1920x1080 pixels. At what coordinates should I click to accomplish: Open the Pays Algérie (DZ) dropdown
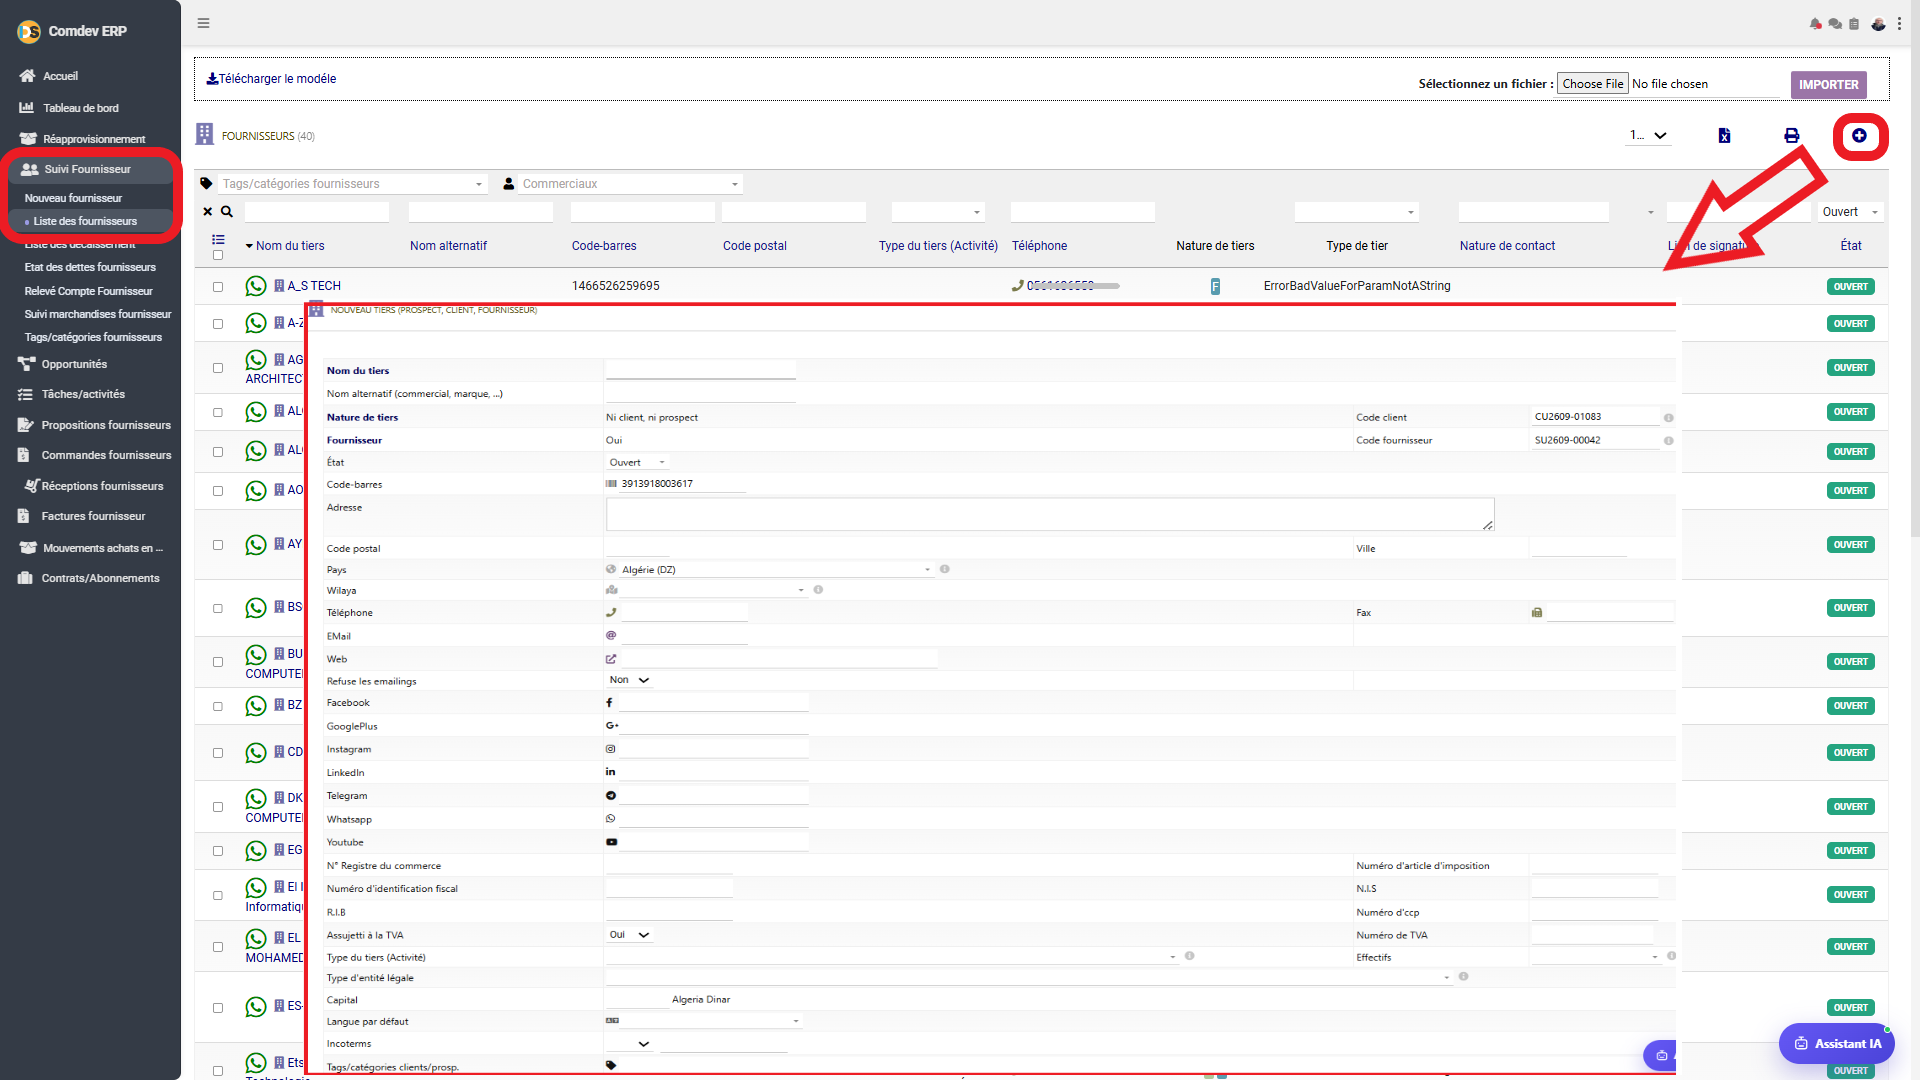coord(776,569)
